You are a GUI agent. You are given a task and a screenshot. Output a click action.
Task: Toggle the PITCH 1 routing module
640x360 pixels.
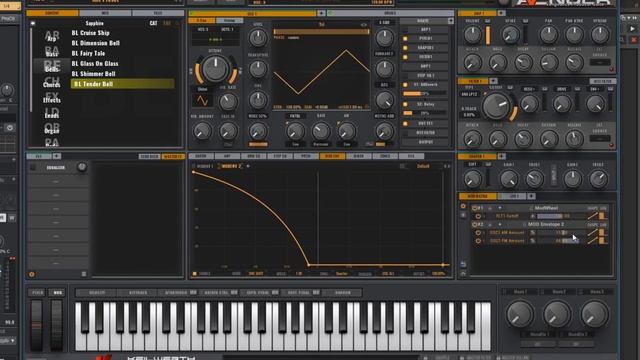[x=405, y=39]
